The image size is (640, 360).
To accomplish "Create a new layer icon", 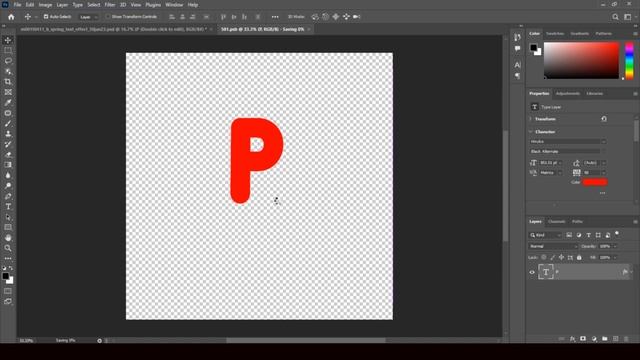I will pos(616,339).
